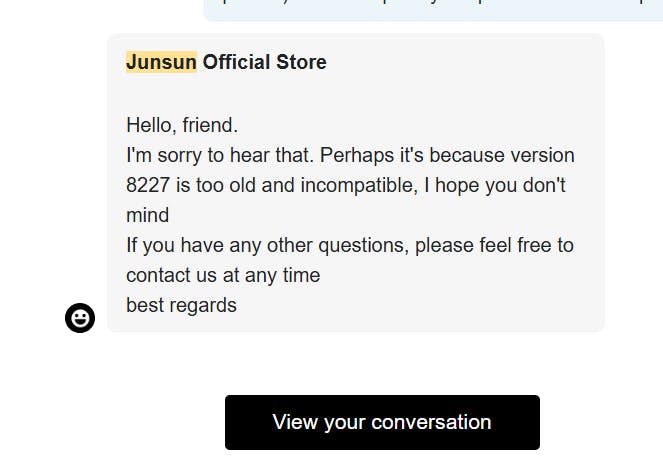The width and height of the screenshot is (663, 462).
Task: Click the Official Store sender name
Action: coord(265,62)
